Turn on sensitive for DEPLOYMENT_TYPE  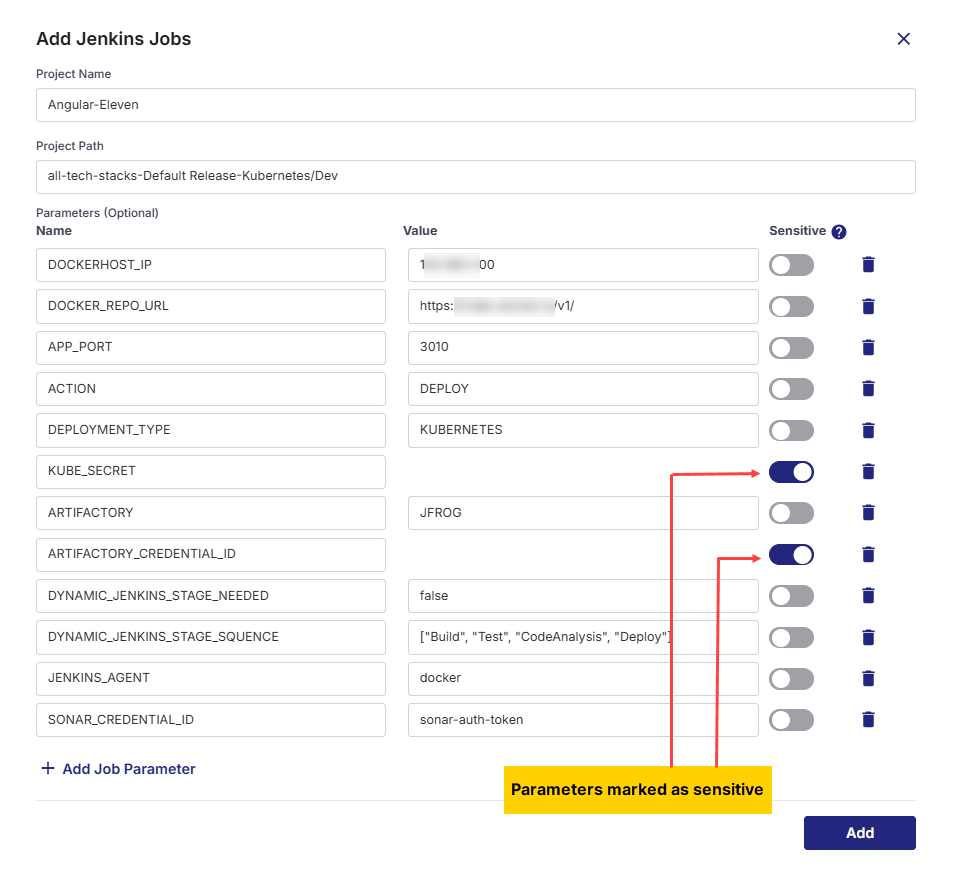tap(791, 431)
